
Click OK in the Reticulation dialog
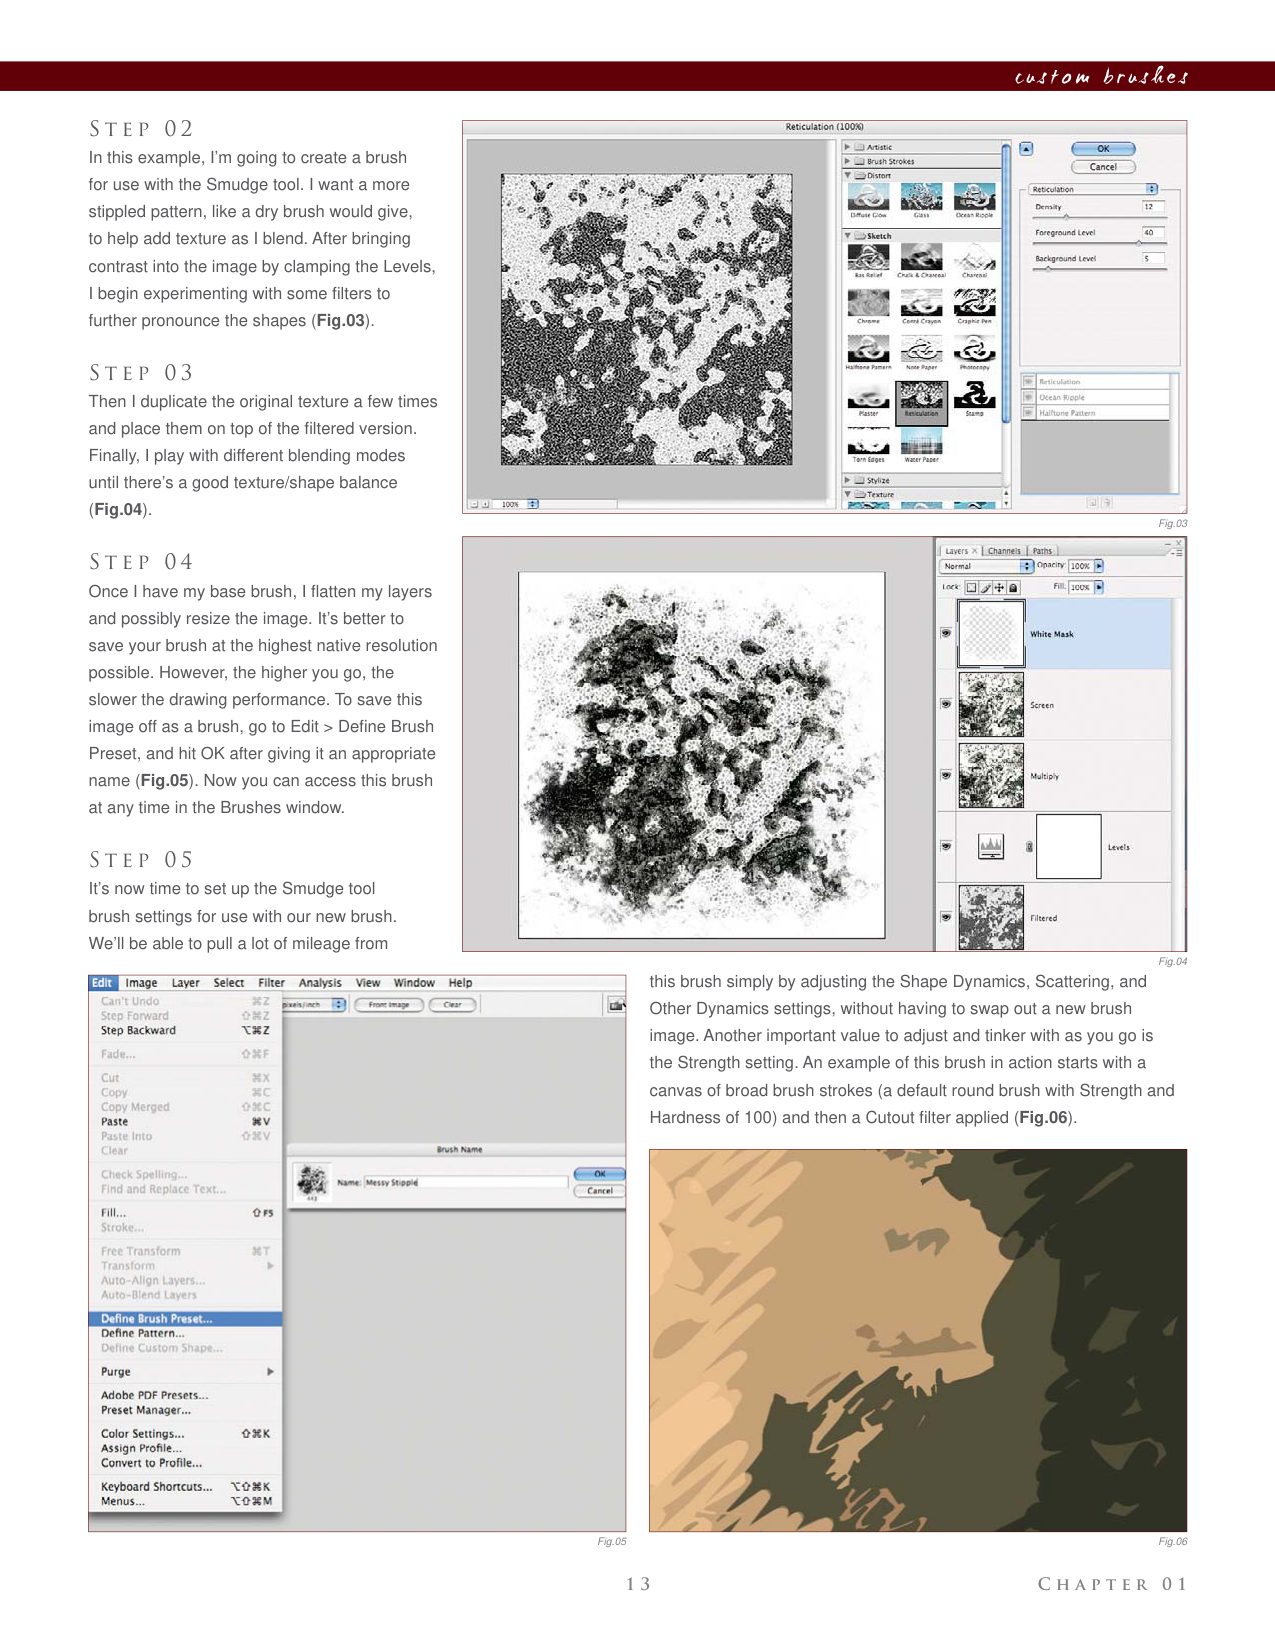[x=1103, y=149]
